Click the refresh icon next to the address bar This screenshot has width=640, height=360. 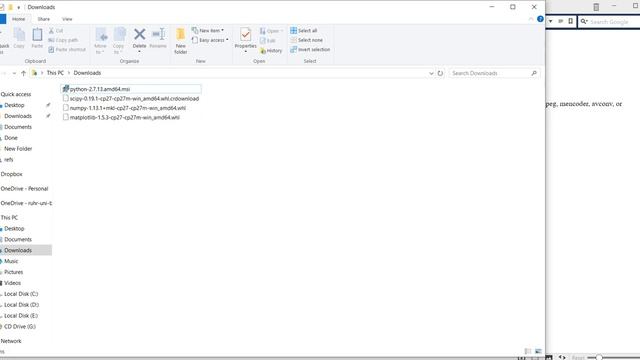point(440,73)
